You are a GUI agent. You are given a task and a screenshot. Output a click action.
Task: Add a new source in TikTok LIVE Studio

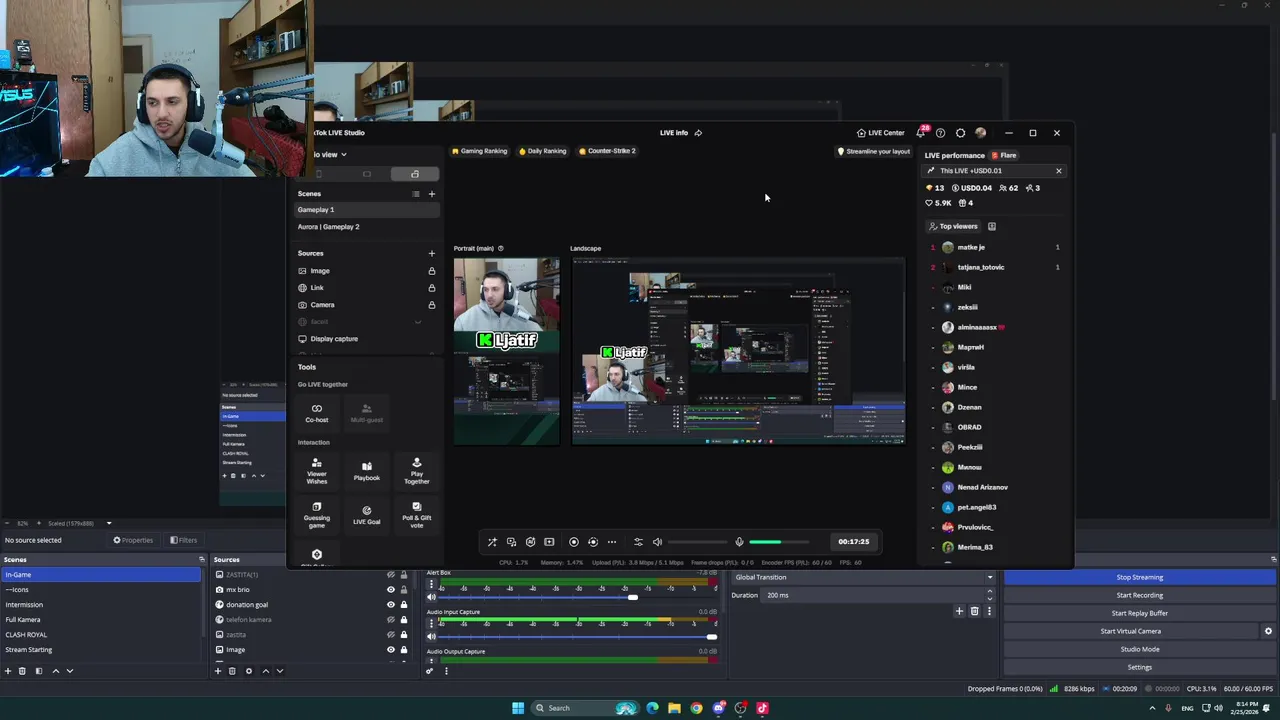tap(432, 253)
